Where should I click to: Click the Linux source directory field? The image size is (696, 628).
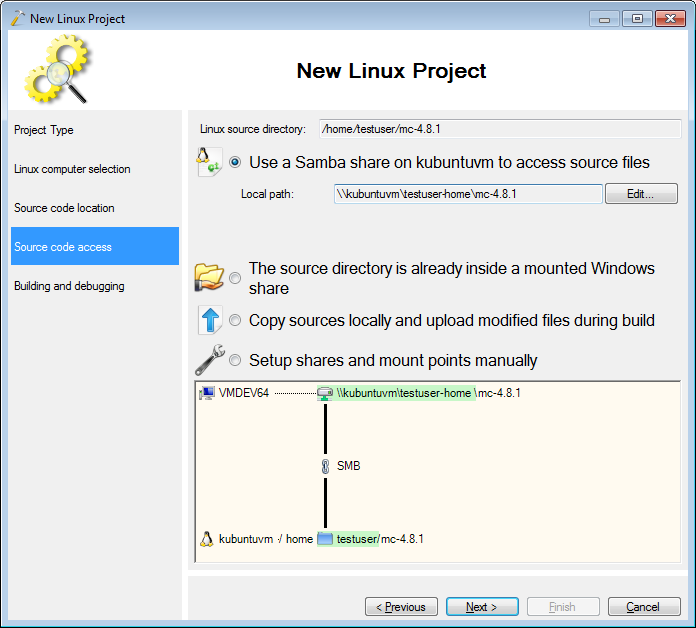pyautogui.click(x=500, y=129)
